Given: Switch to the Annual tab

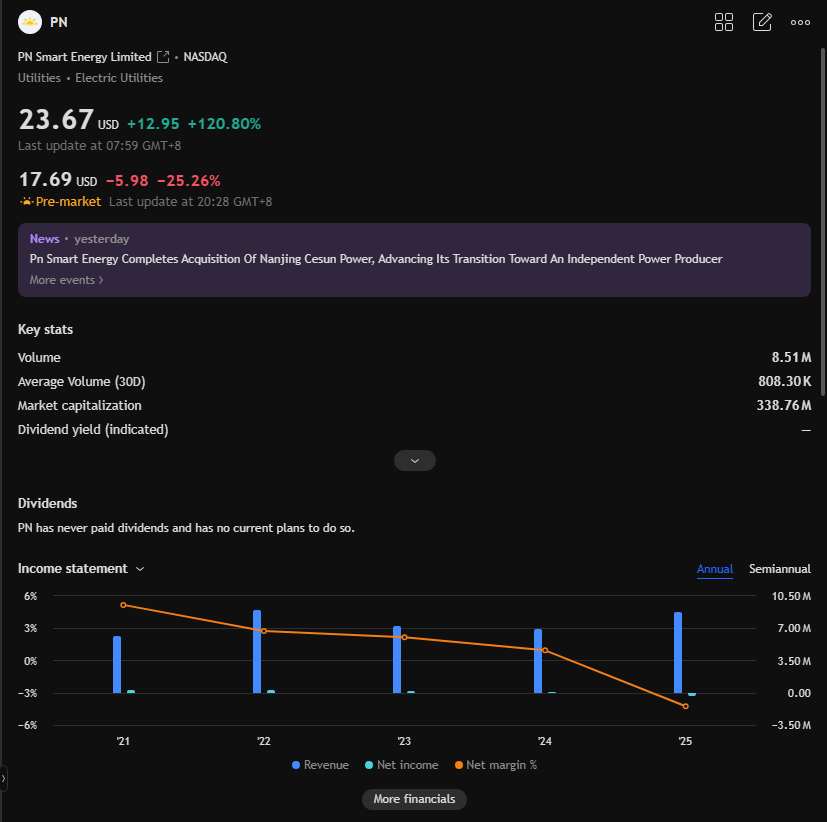Looking at the screenshot, I should (715, 569).
